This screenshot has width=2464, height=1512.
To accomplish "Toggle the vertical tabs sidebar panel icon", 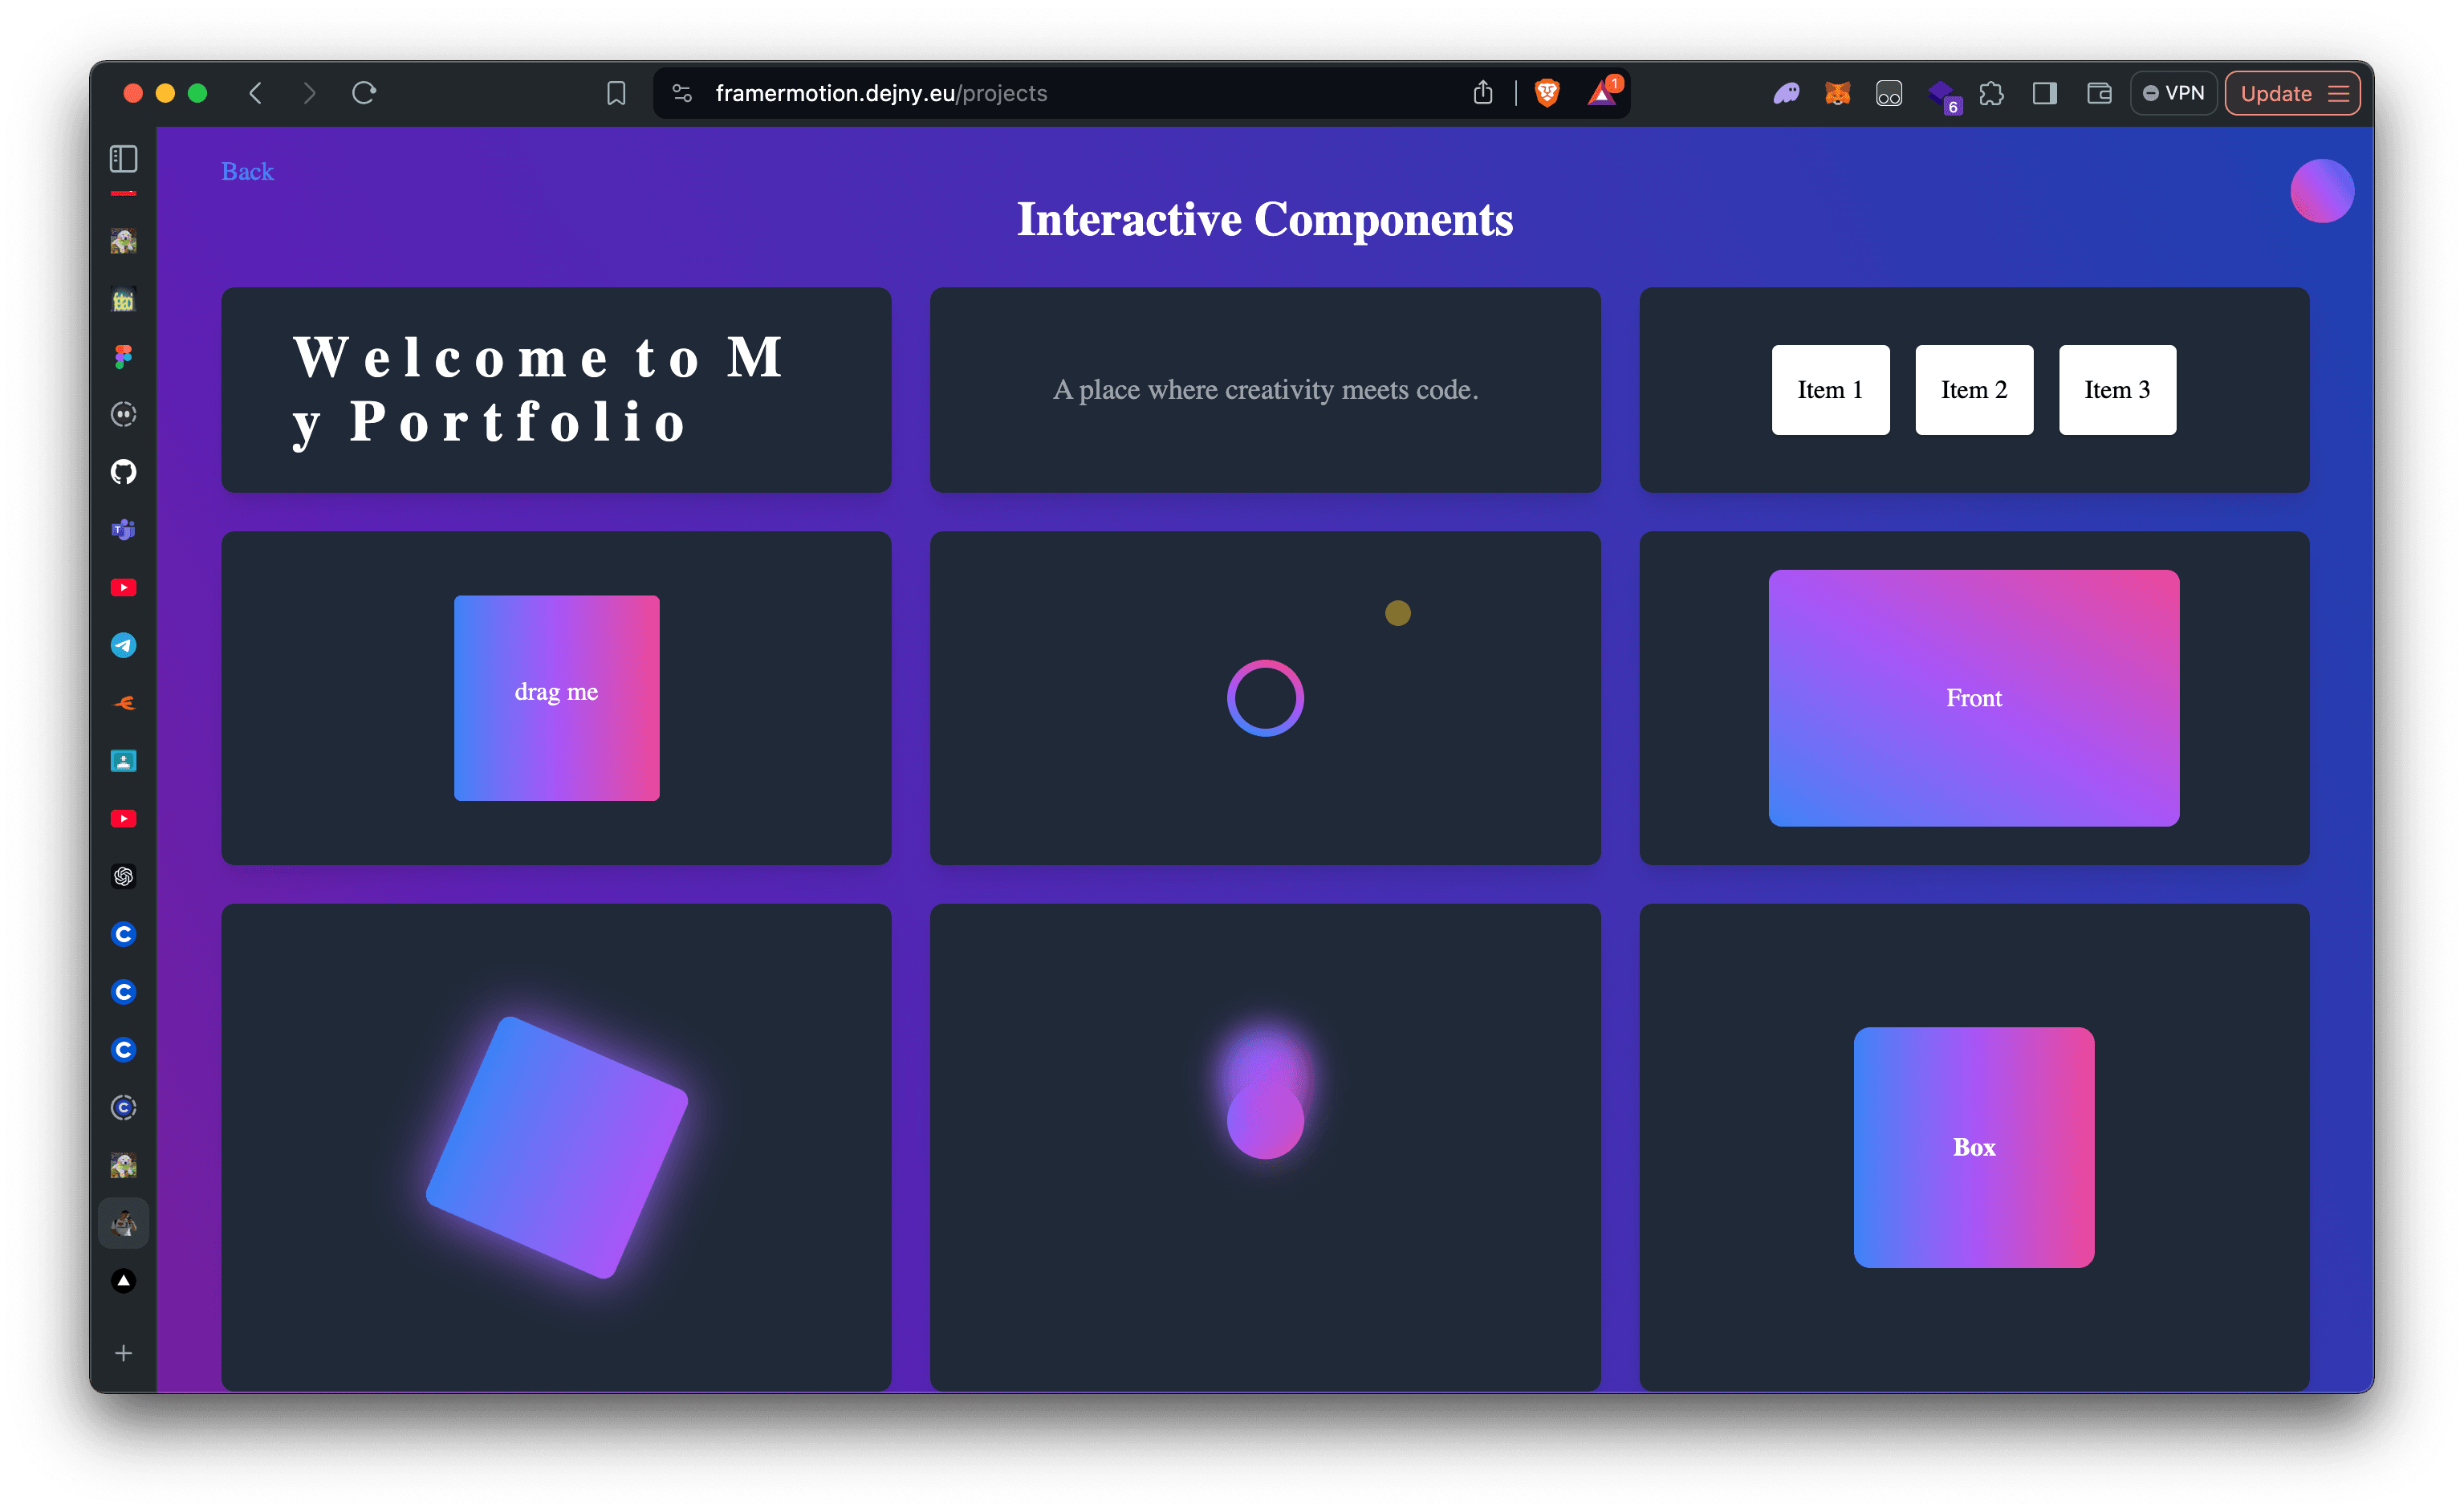I will click(123, 158).
